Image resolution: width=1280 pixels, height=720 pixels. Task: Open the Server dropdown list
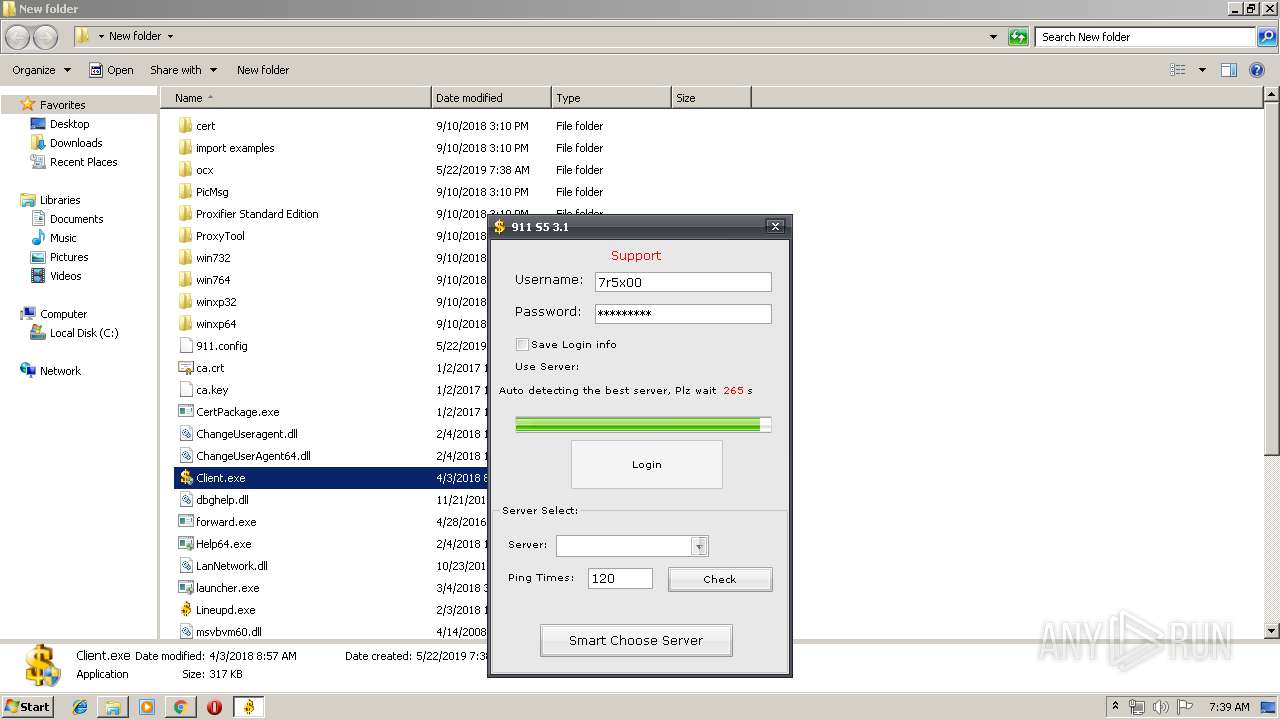699,546
